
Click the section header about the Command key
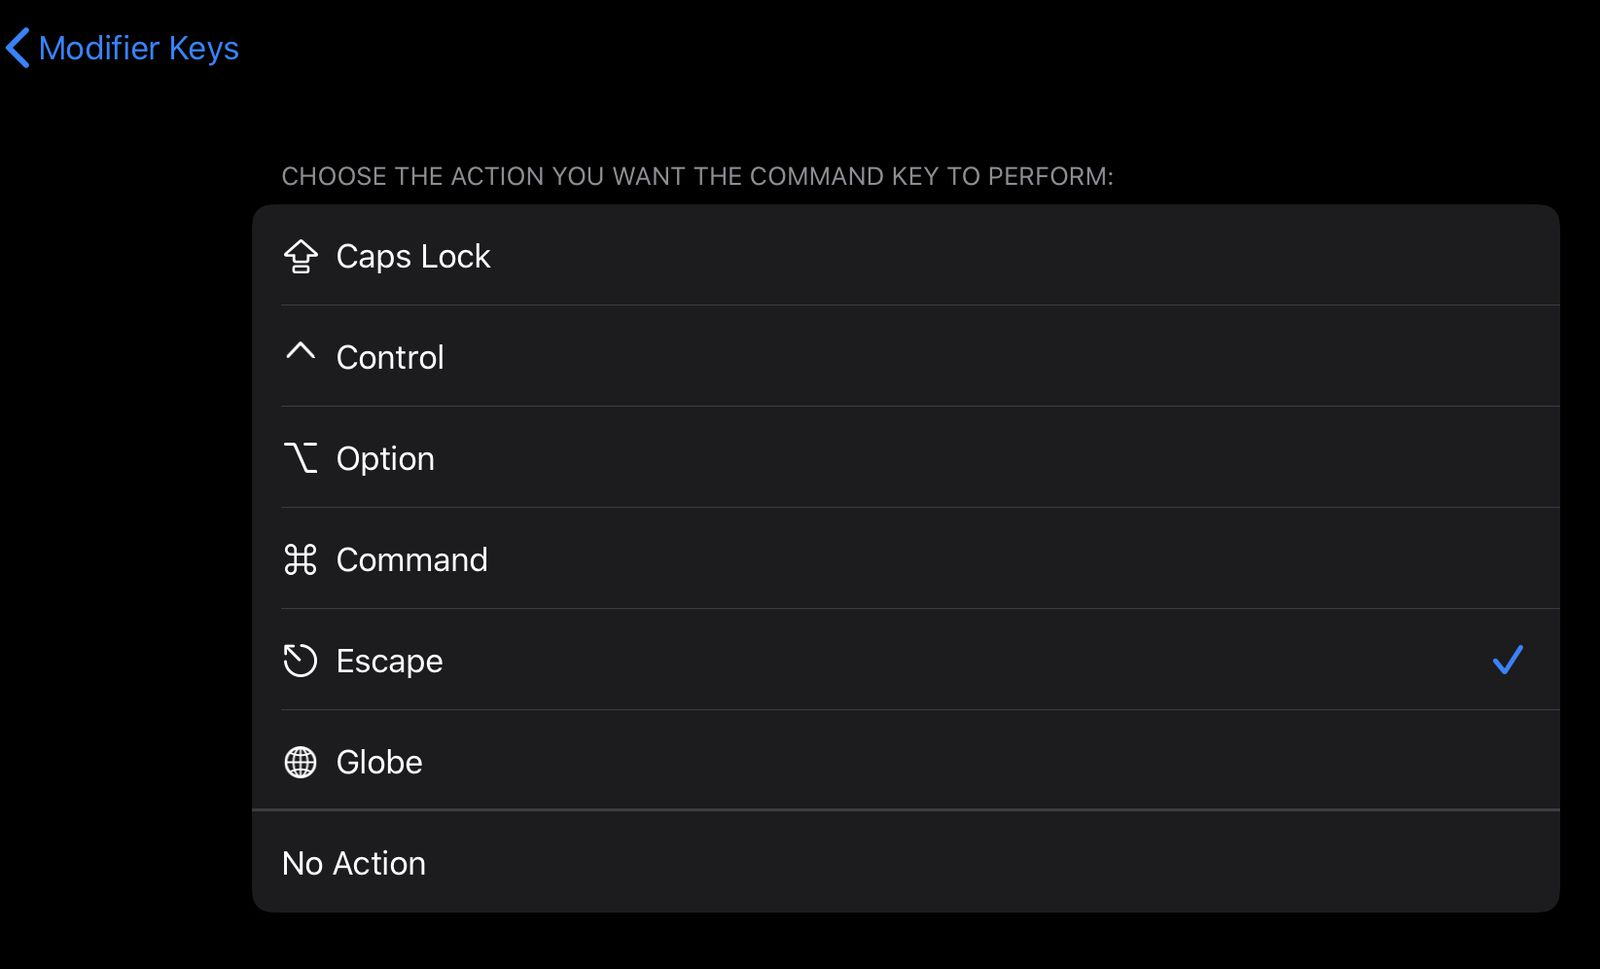tap(698, 176)
